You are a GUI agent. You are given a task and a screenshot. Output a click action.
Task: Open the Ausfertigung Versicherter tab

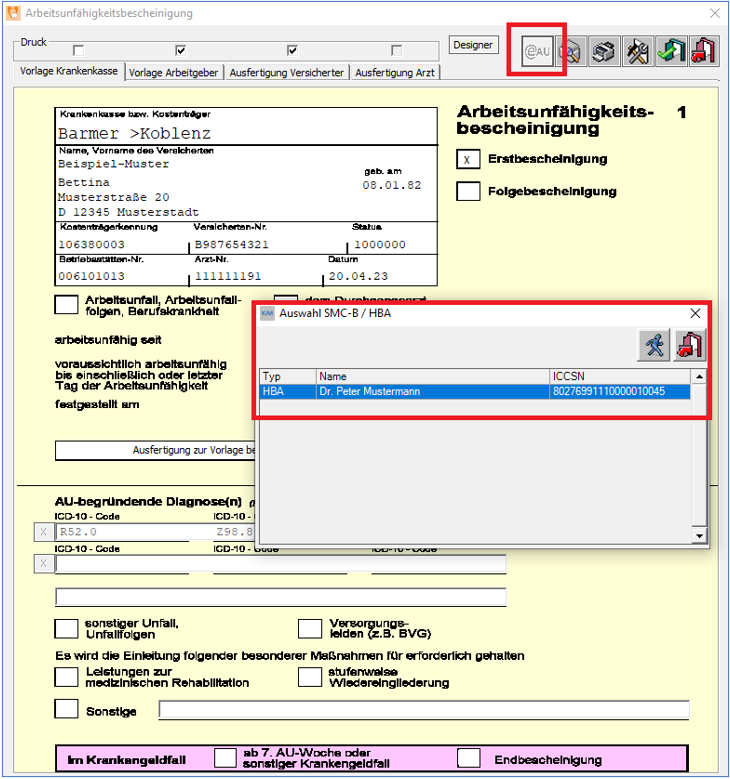click(287, 73)
